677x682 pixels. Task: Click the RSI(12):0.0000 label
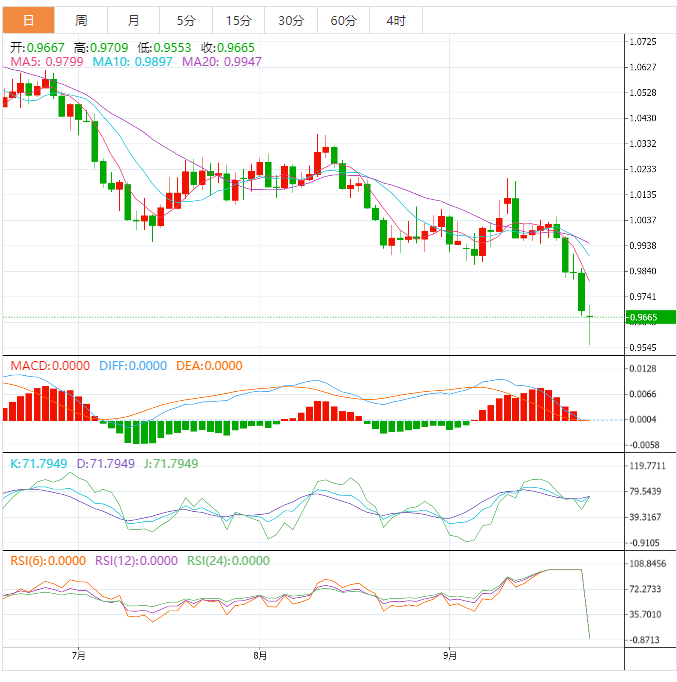coord(136,561)
